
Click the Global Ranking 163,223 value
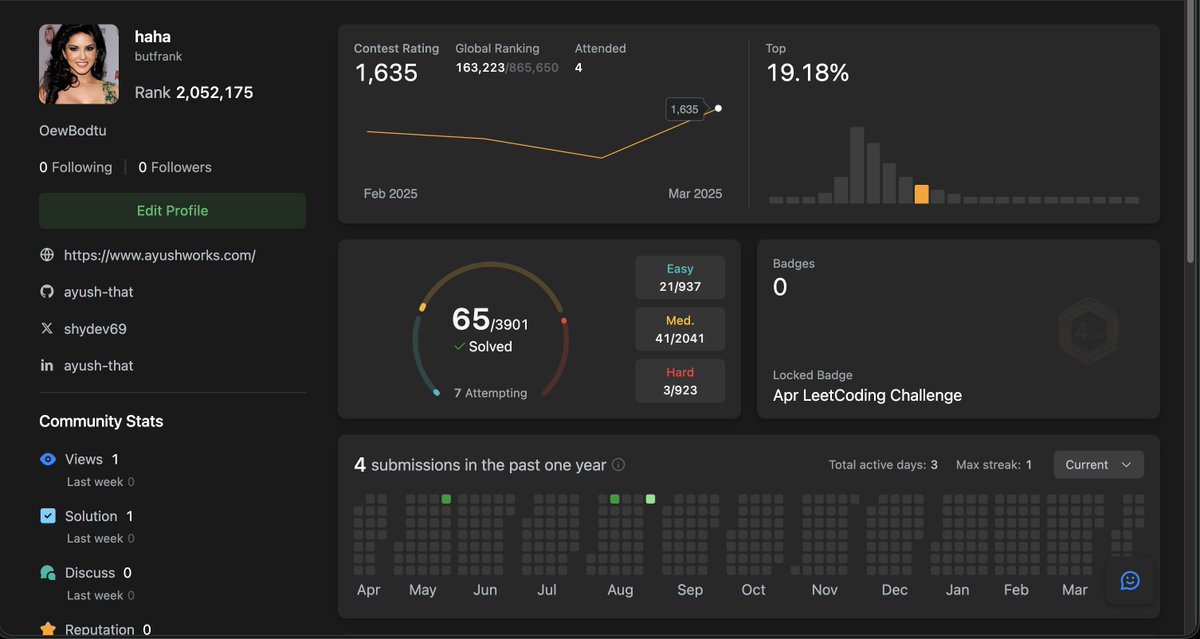(x=480, y=68)
